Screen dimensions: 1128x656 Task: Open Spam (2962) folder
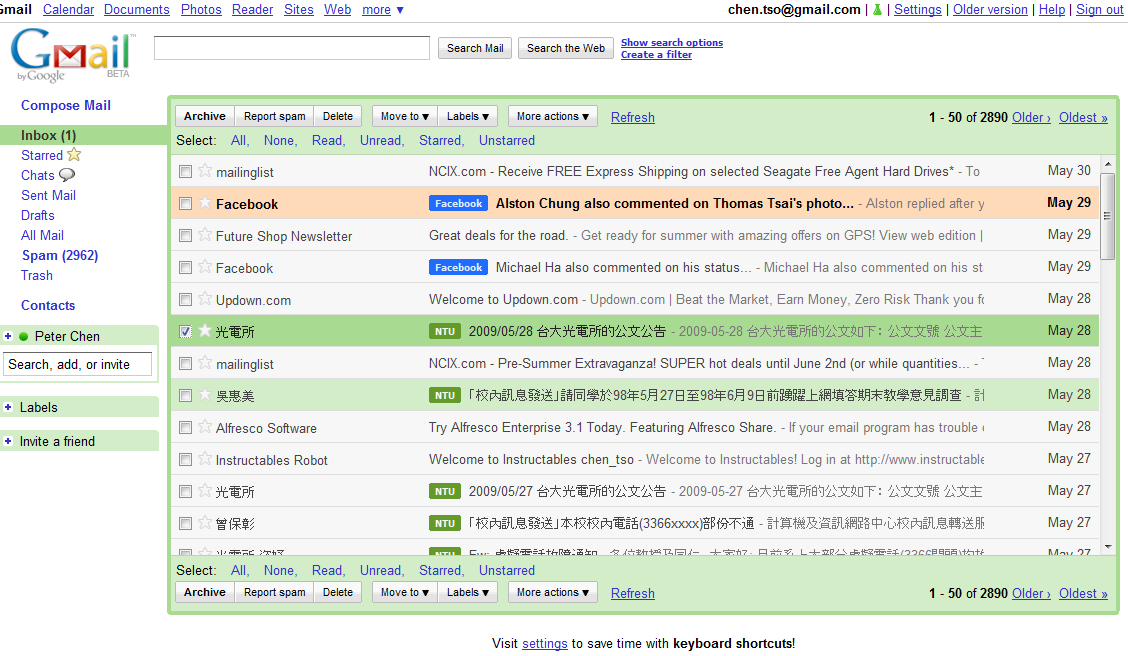point(60,255)
